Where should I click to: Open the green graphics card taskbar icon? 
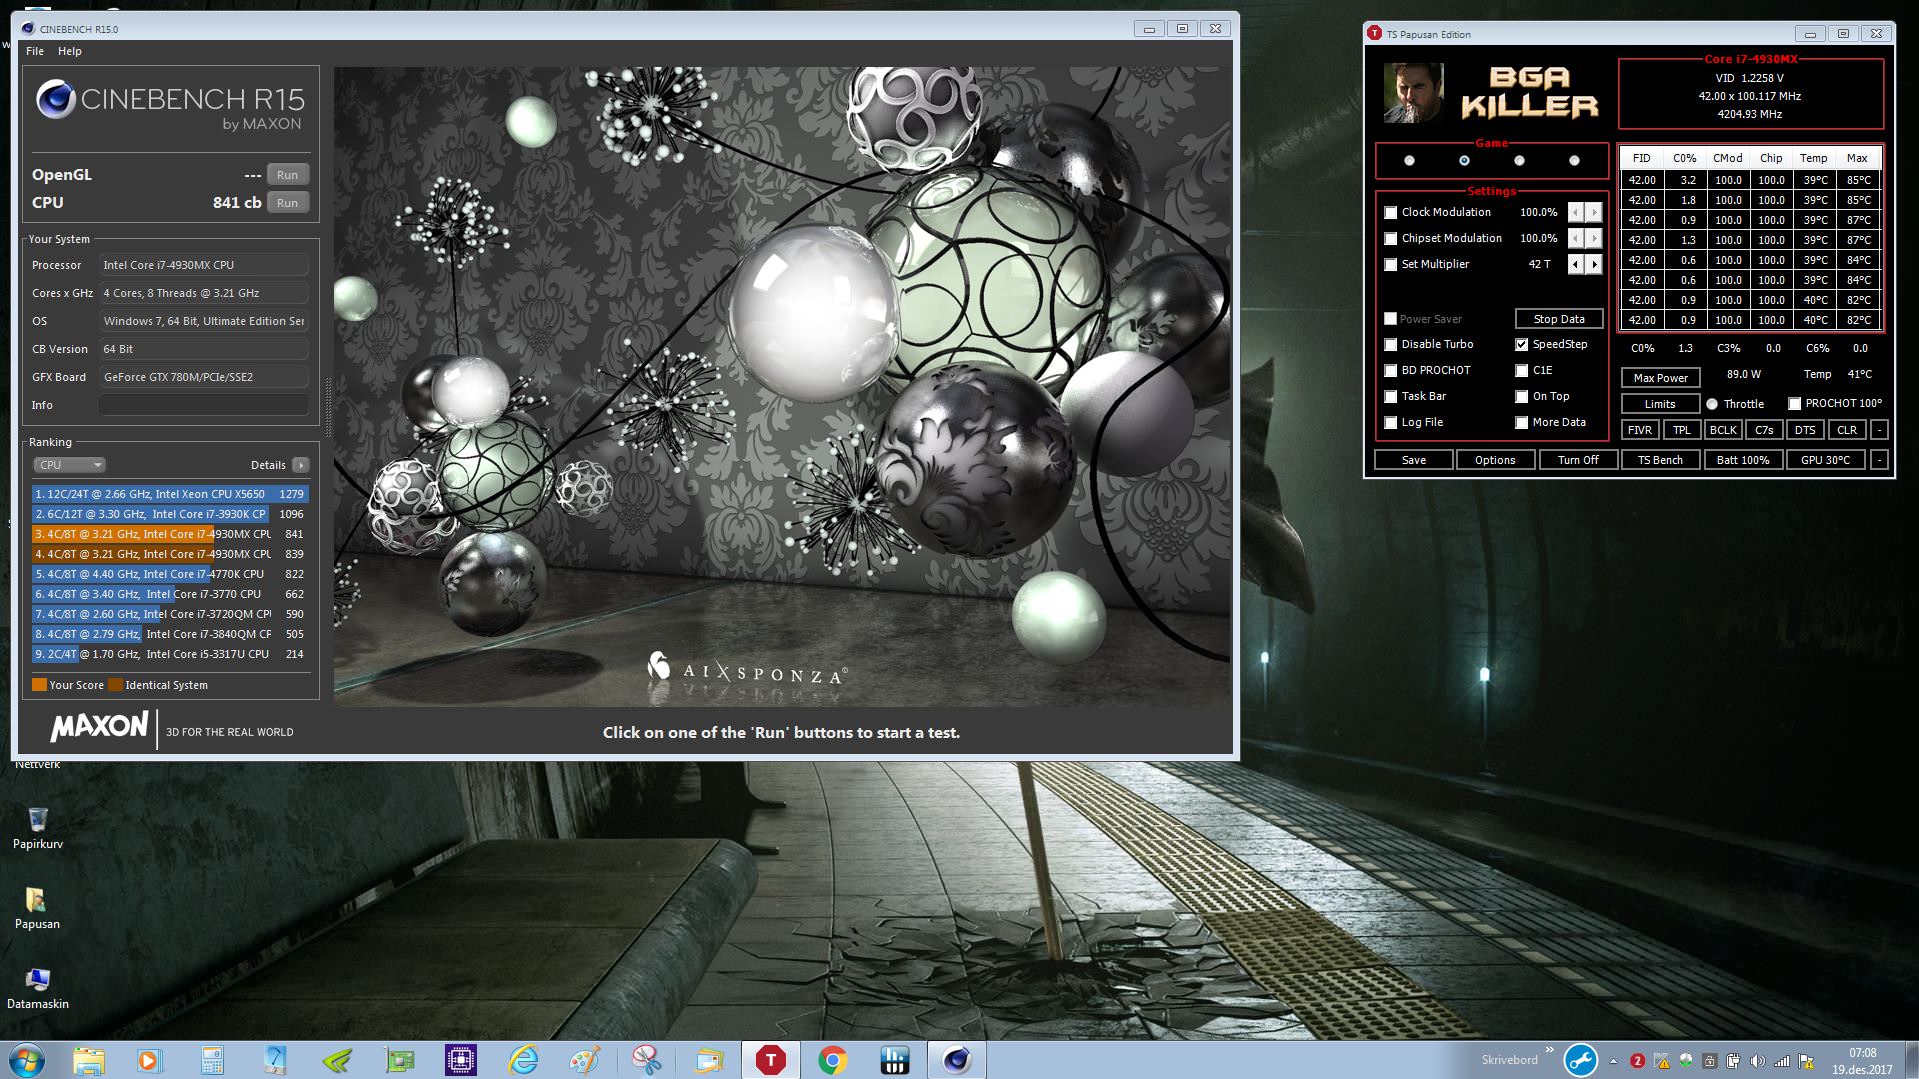tap(399, 1060)
